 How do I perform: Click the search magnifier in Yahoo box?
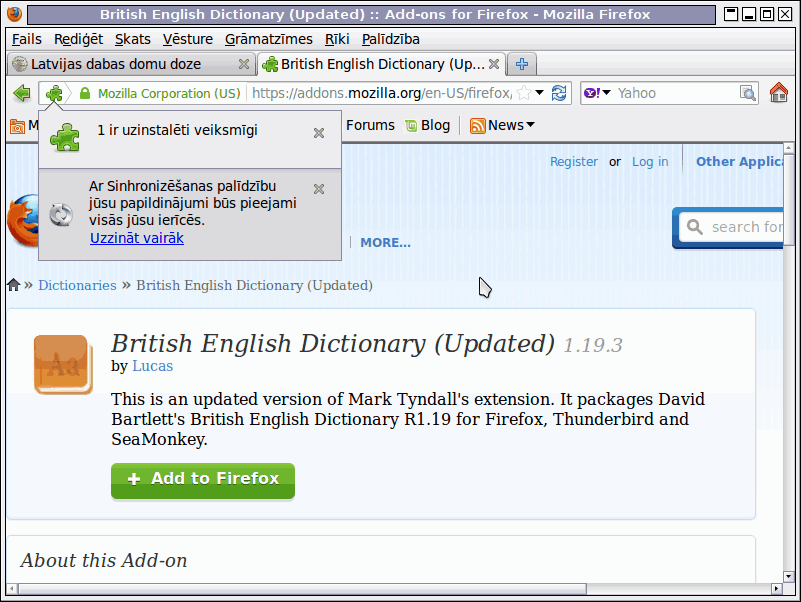tap(747, 93)
